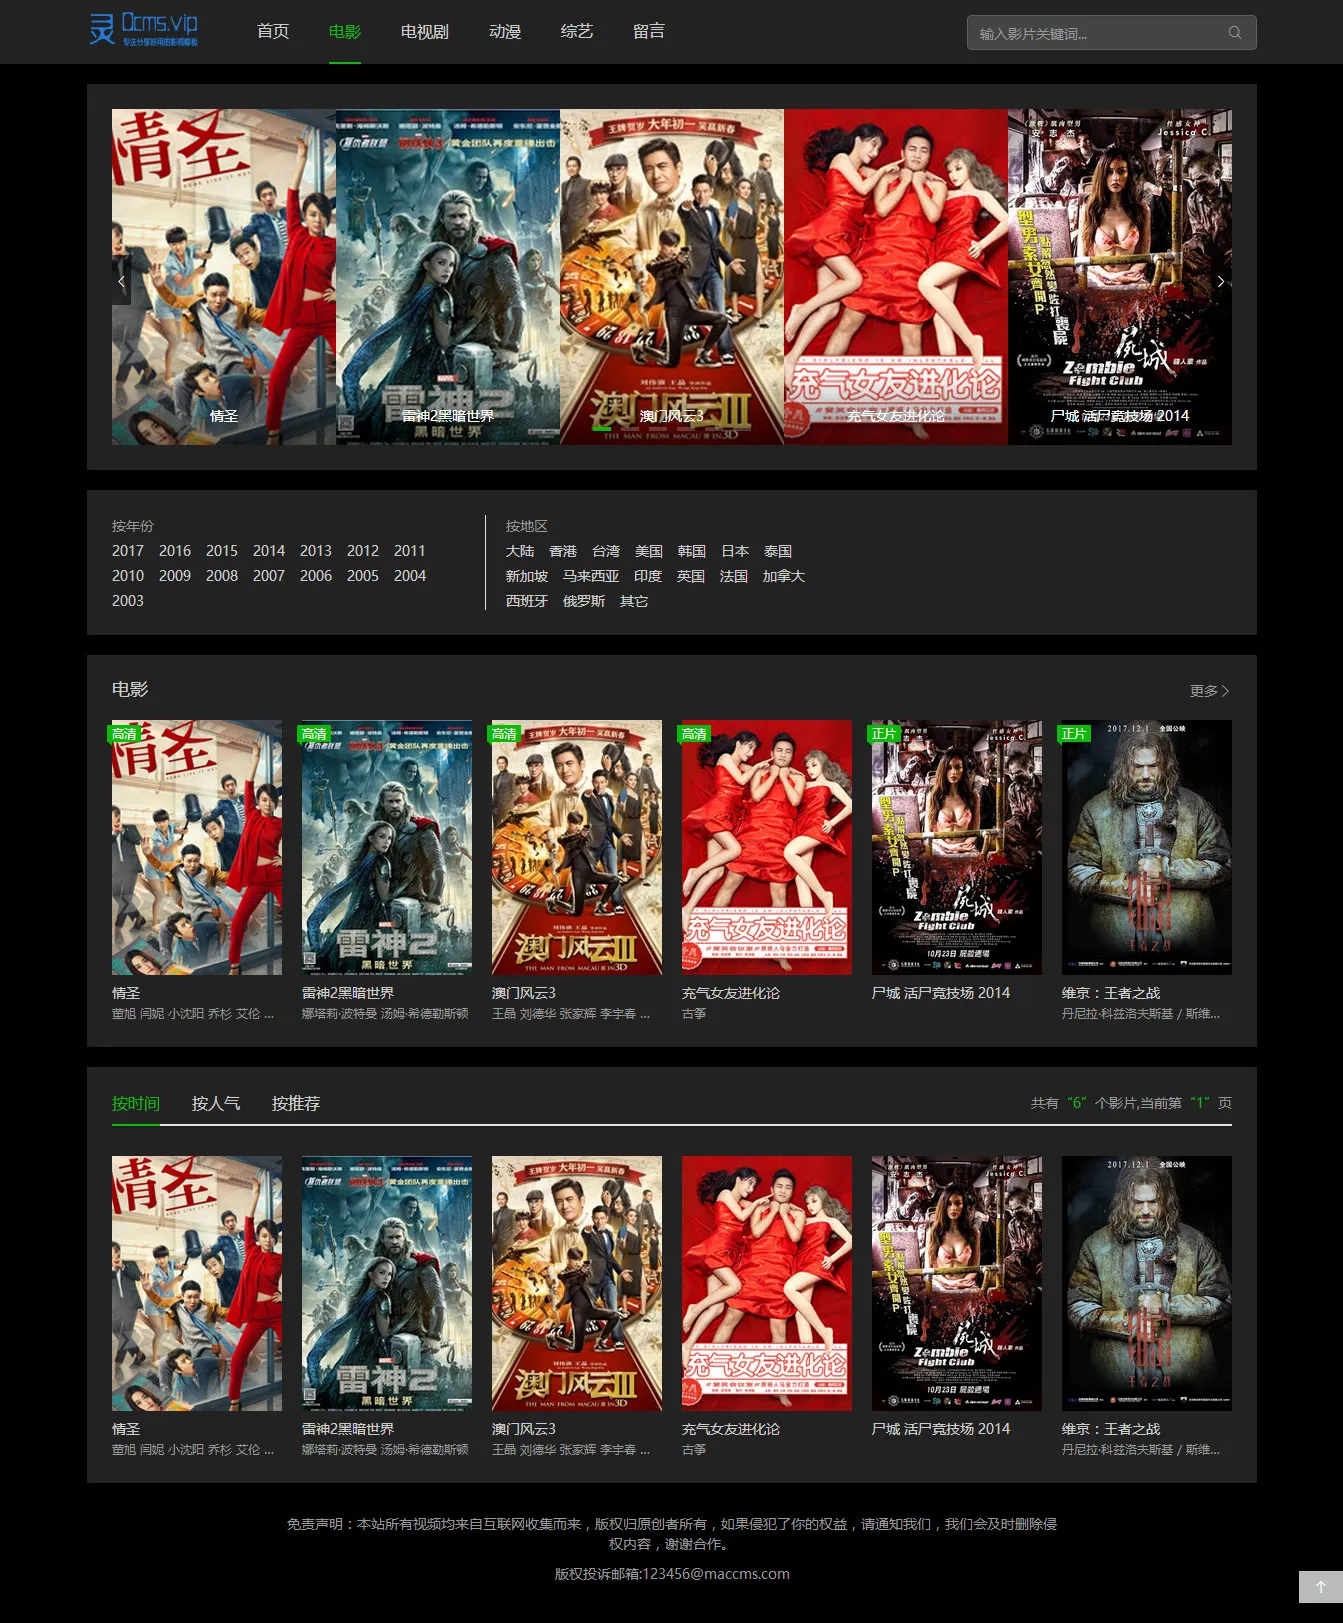Filter by region 香港
Screen dimensions: 1343x1623
(x=563, y=551)
